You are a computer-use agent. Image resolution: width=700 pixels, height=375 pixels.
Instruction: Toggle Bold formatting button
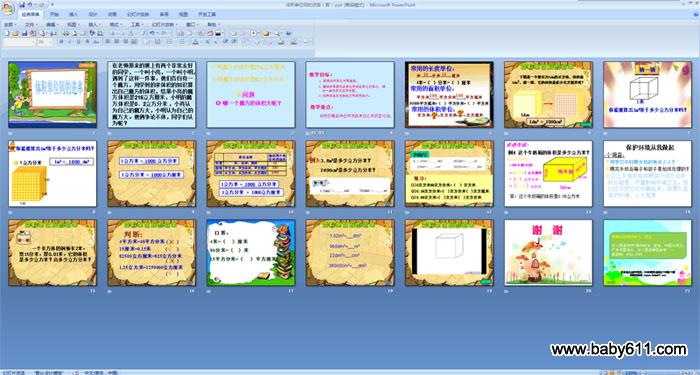coord(62,42)
